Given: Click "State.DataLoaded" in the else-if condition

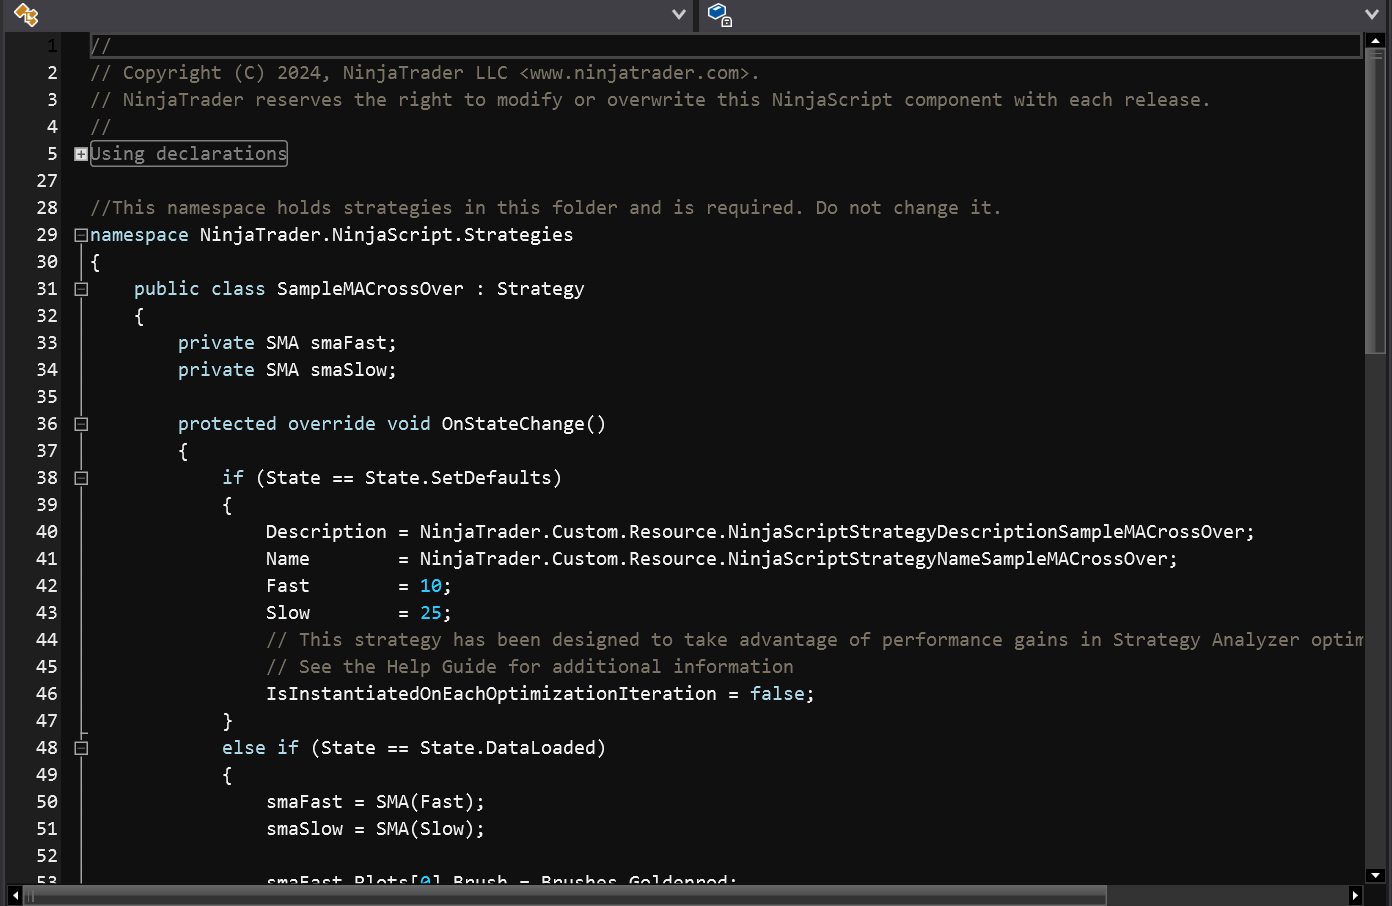Looking at the screenshot, I should 508,748.
